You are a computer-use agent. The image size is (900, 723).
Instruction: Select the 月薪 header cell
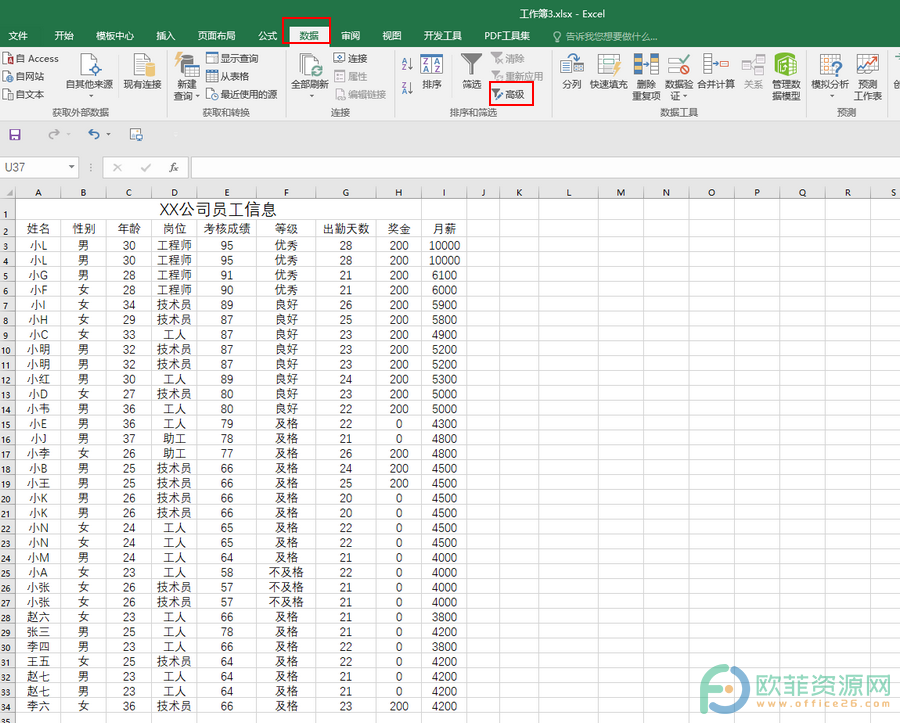[444, 229]
